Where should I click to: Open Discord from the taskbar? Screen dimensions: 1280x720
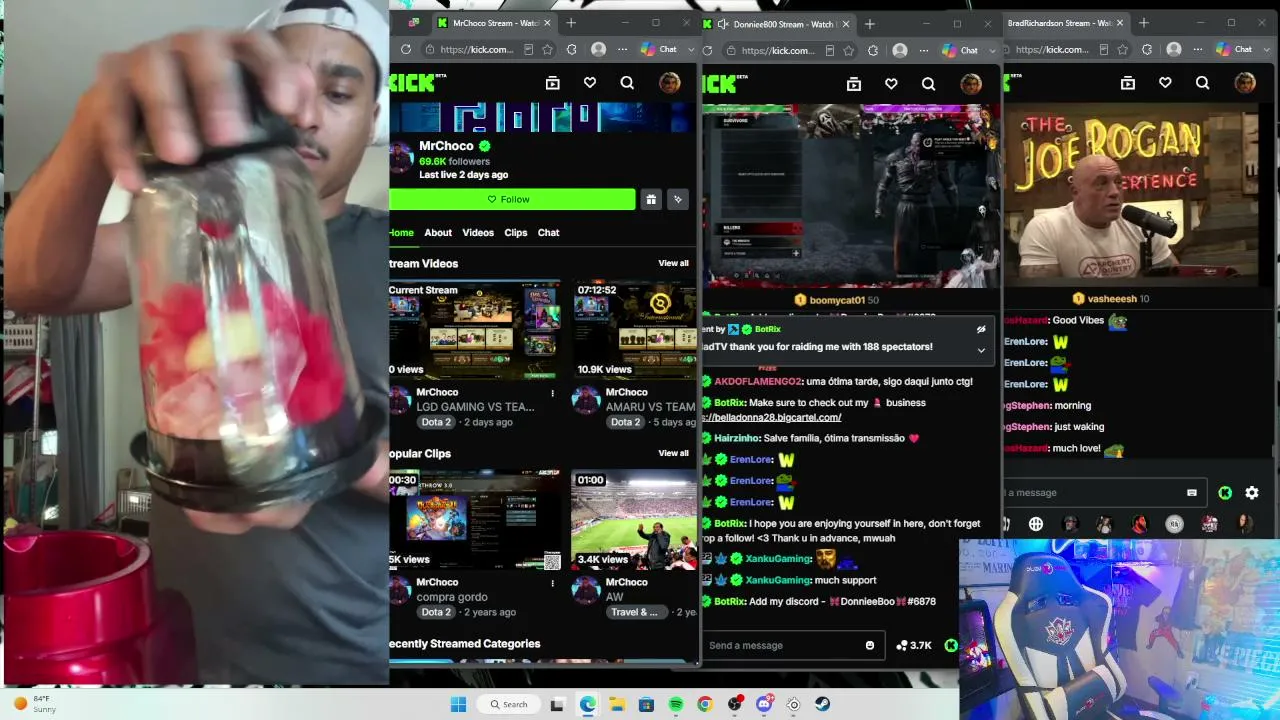coord(764,704)
